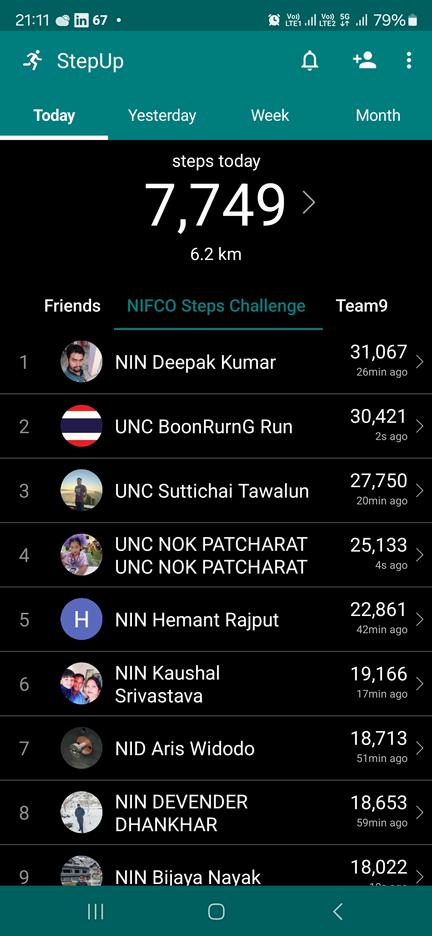This screenshot has width=432, height=936.
Task: Open Android recent apps button
Action: tap(95, 911)
